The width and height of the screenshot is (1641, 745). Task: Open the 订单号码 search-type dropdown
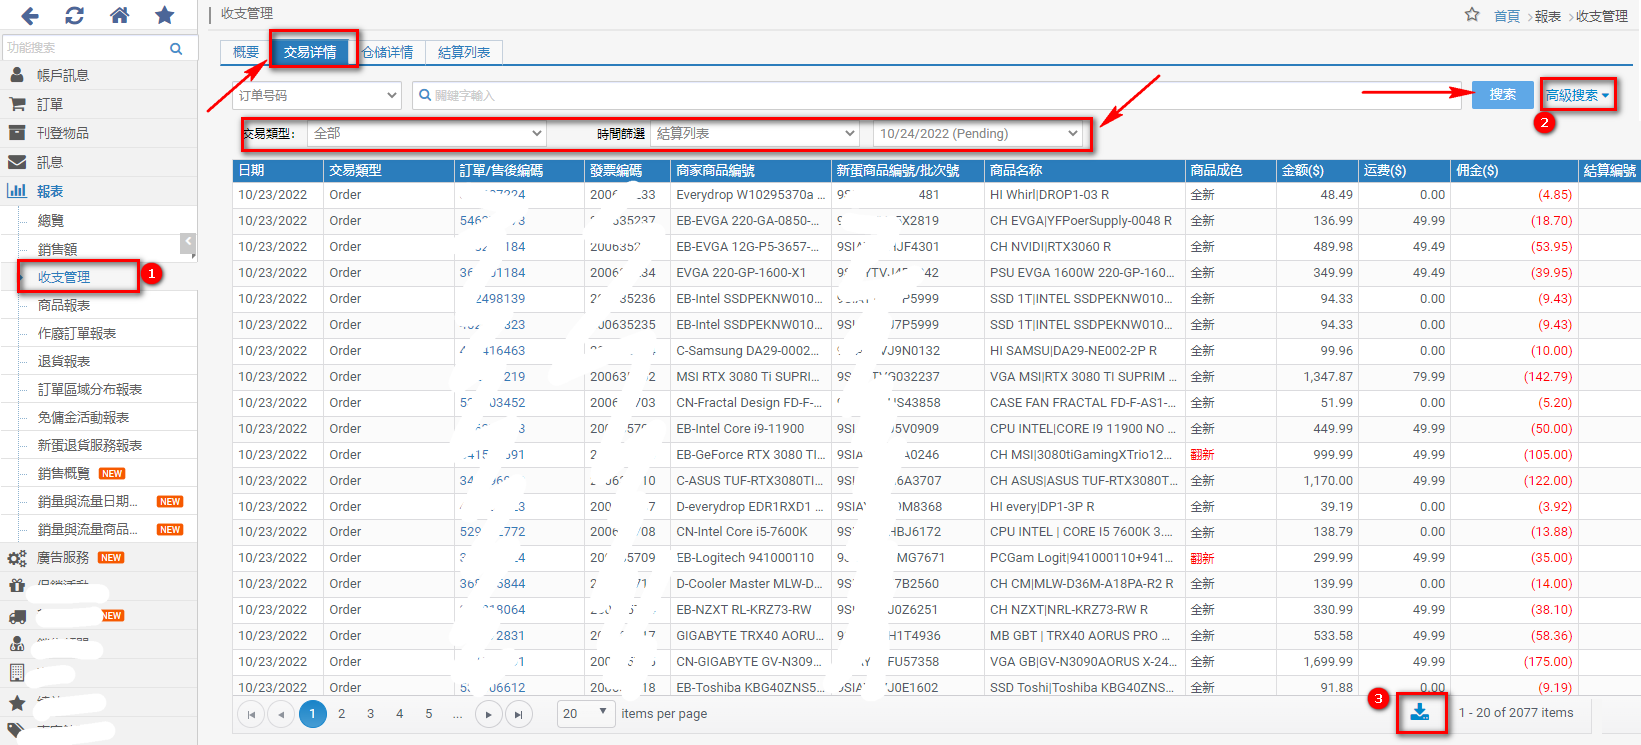pos(317,96)
